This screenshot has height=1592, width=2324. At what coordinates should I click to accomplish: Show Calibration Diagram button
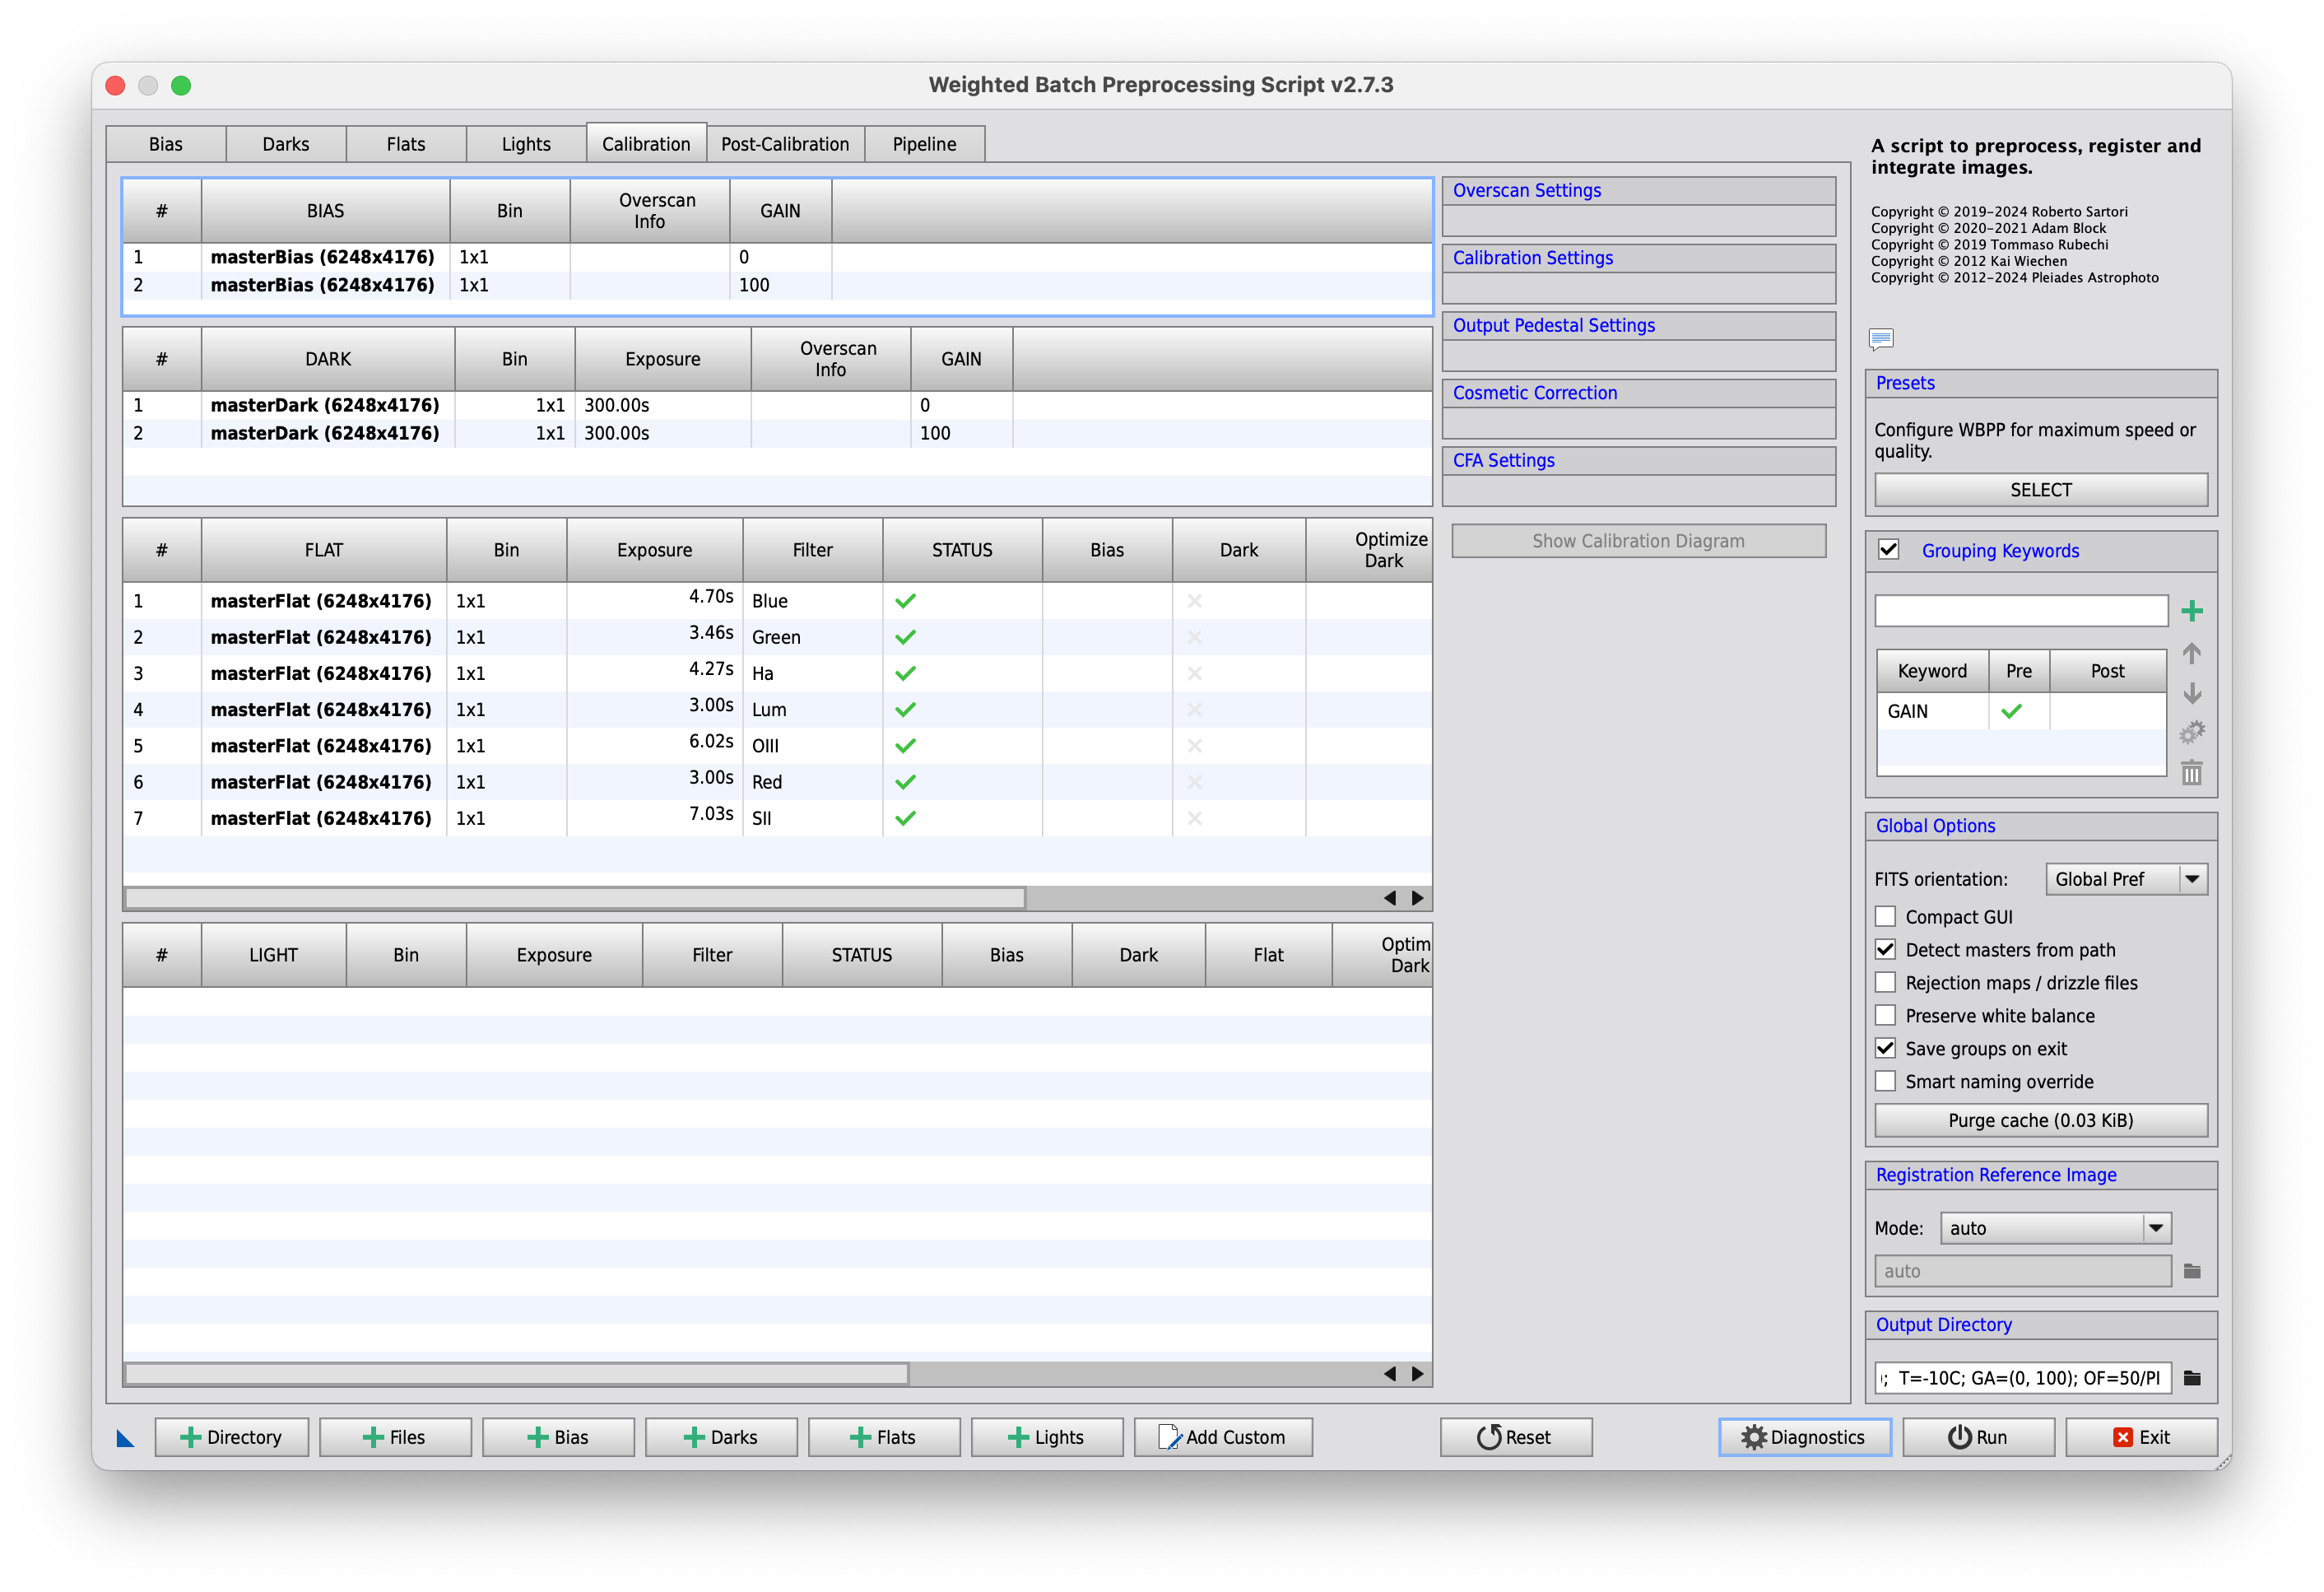pyautogui.click(x=1638, y=541)
